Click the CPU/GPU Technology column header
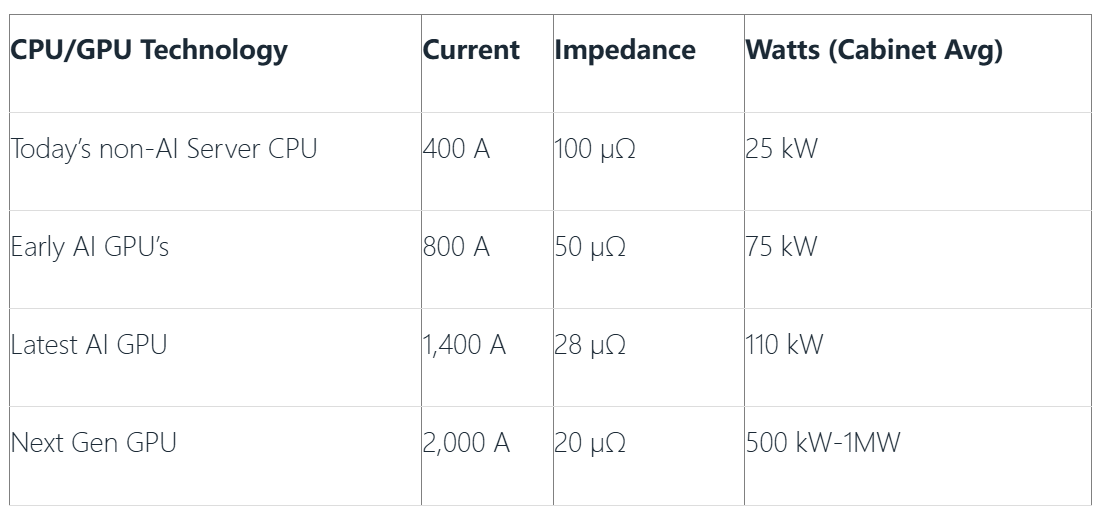Screen dimensions: 1109x519 coord(149,50)
